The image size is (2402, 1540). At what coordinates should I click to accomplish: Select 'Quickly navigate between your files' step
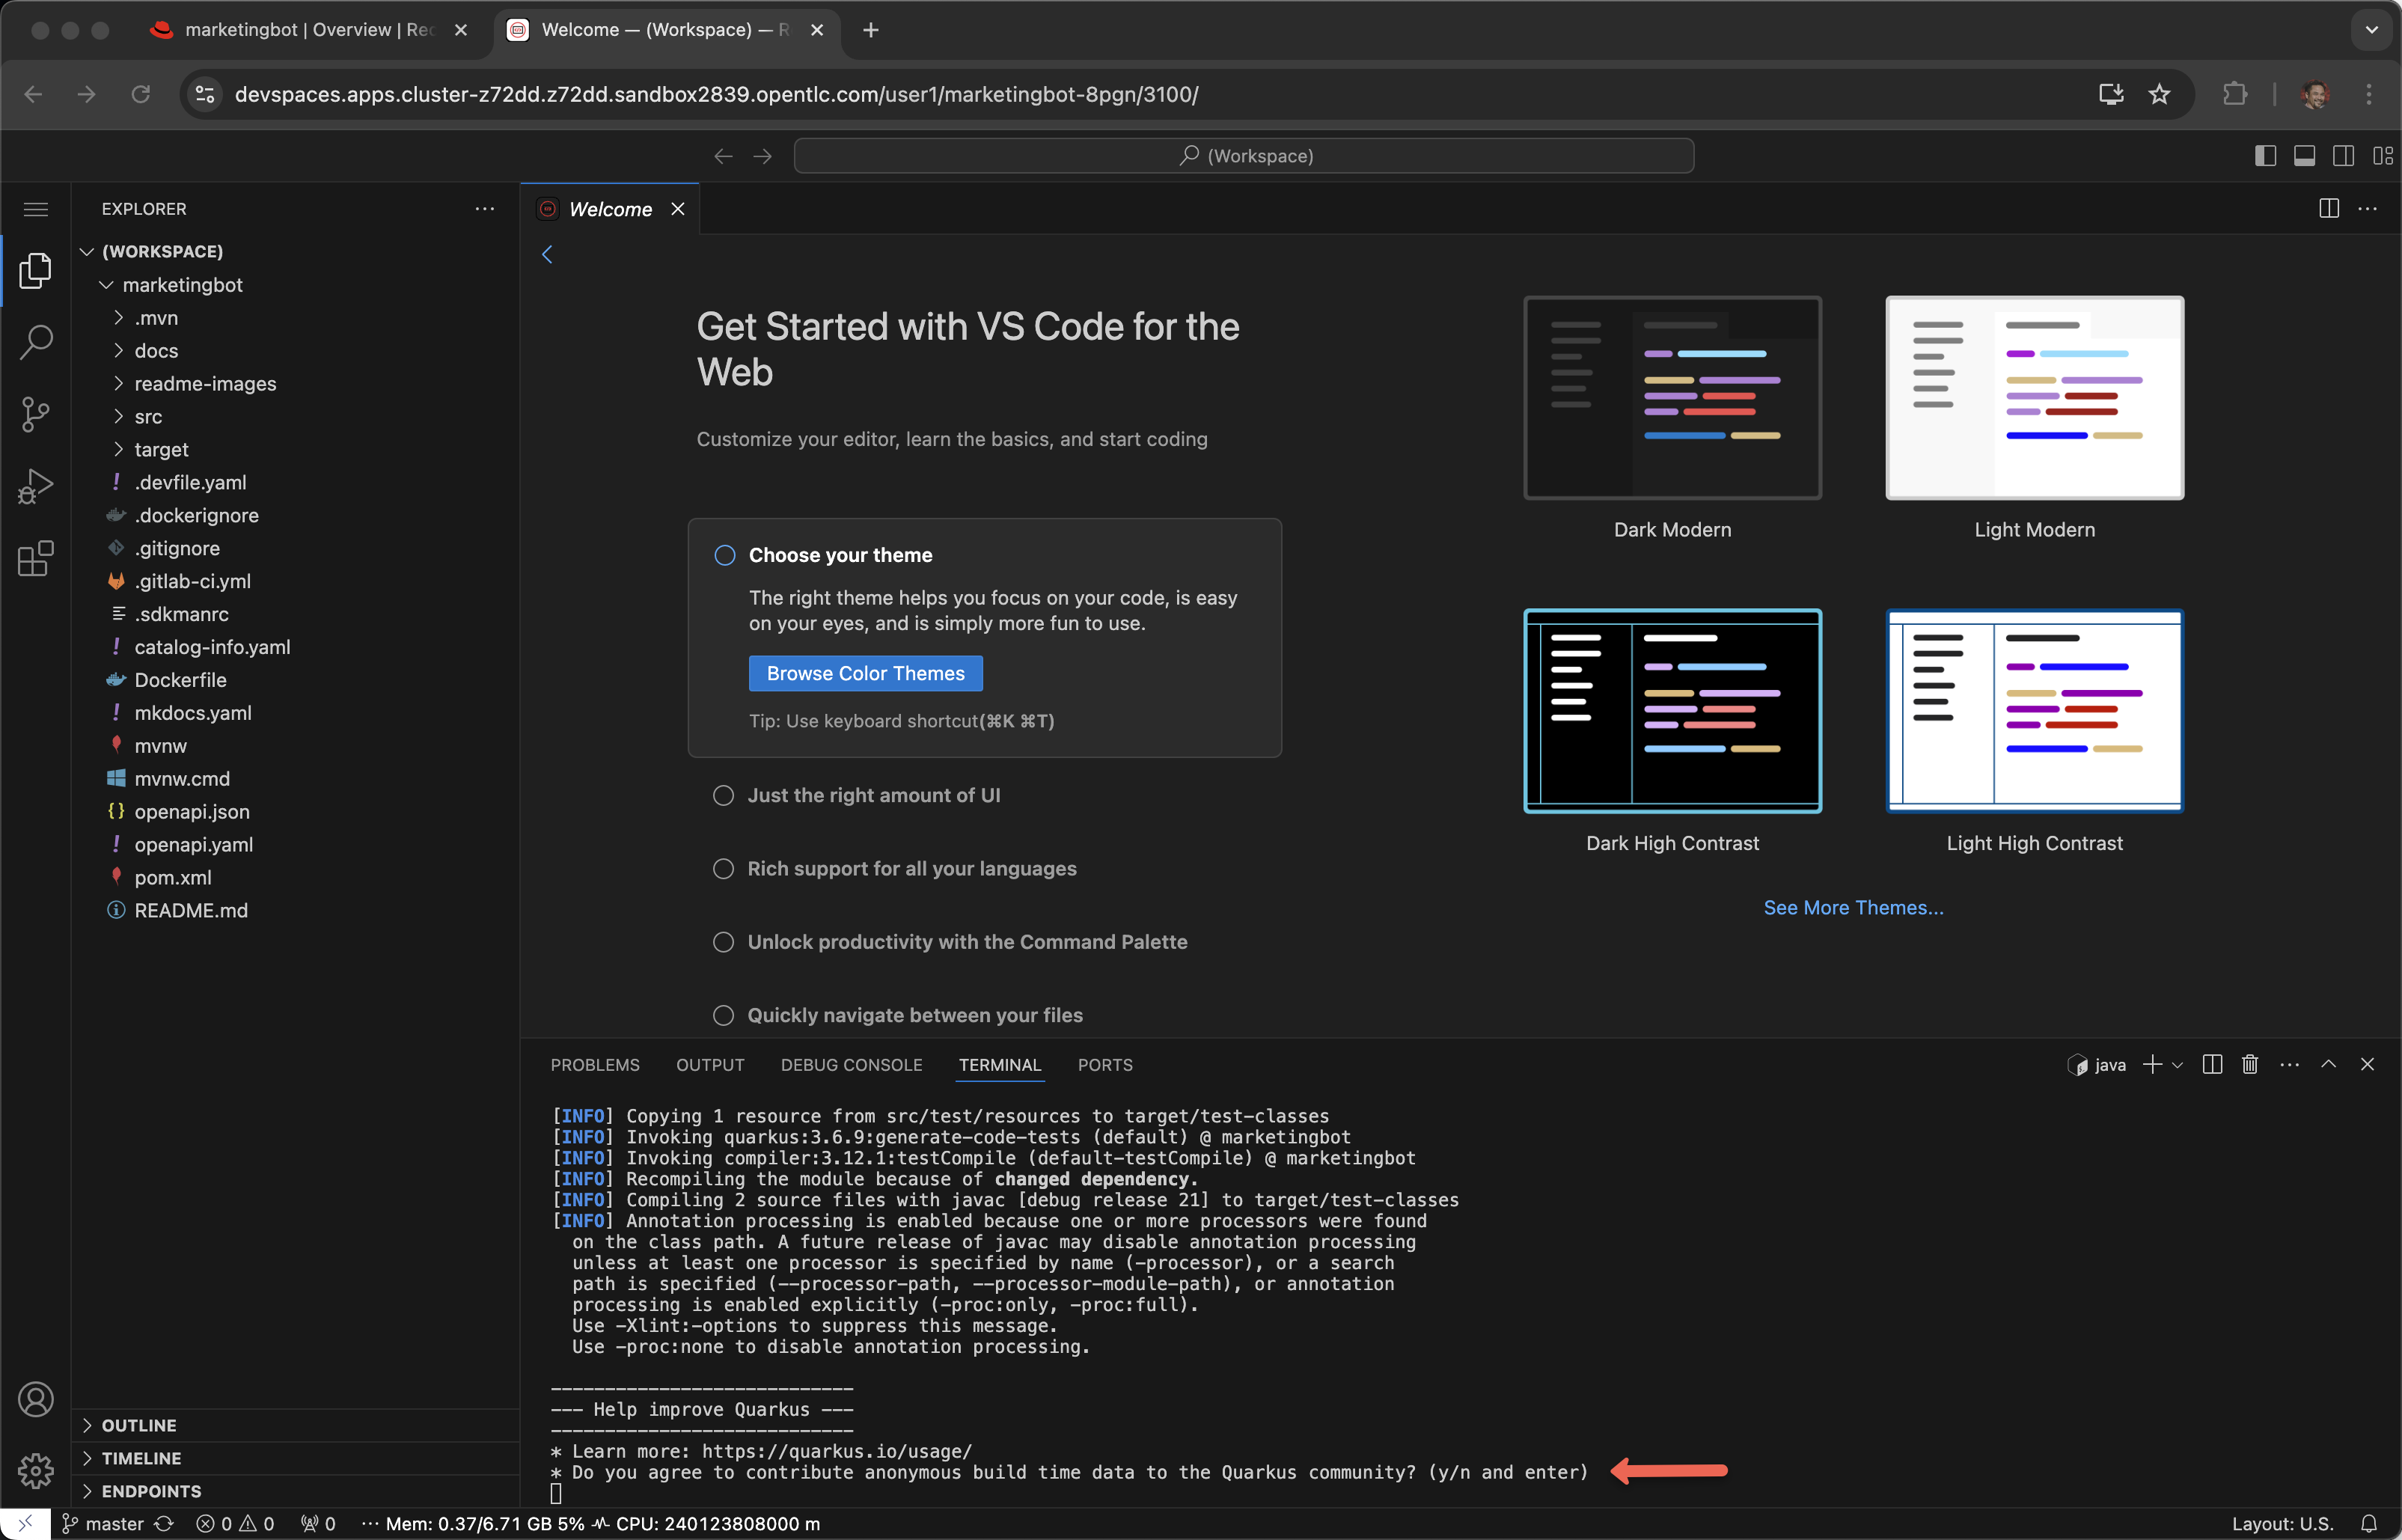pos(914,1015)
